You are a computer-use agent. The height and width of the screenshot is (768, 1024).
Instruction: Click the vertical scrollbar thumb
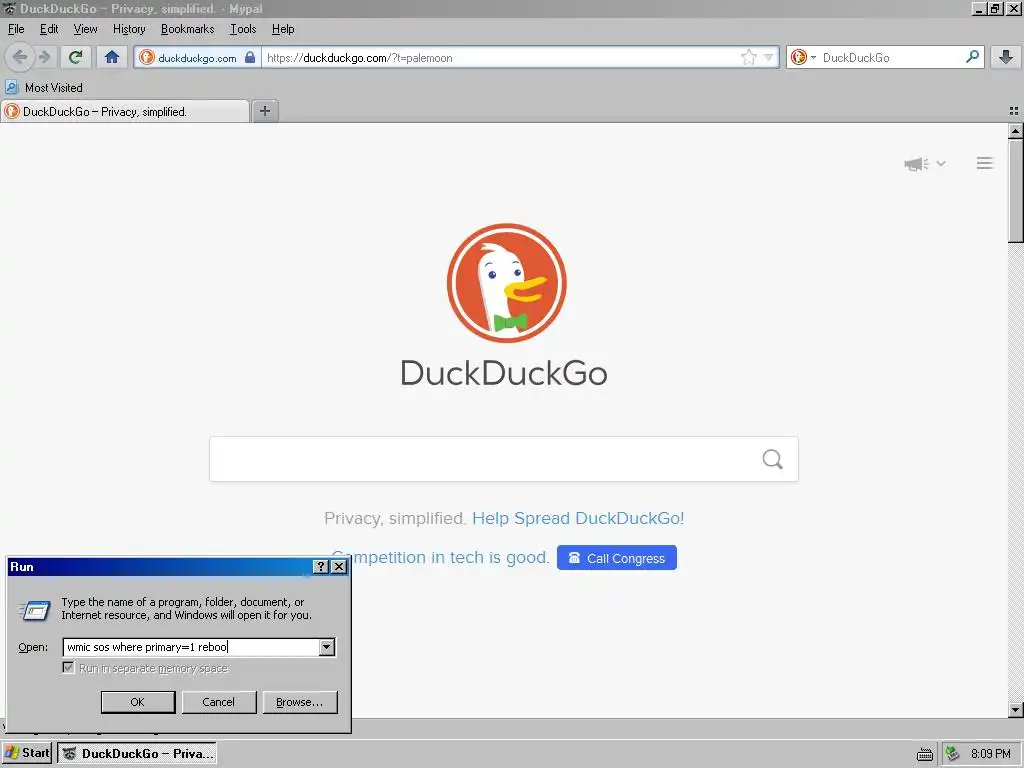pos(1016,191)
